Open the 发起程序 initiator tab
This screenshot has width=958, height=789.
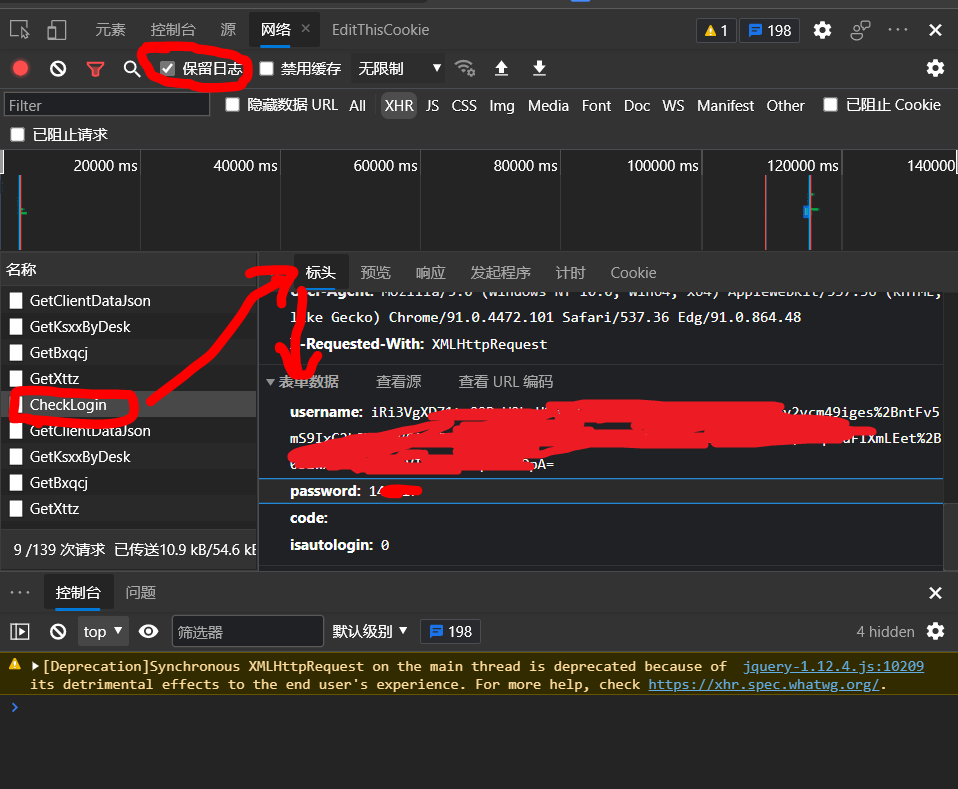click(500, 273)
